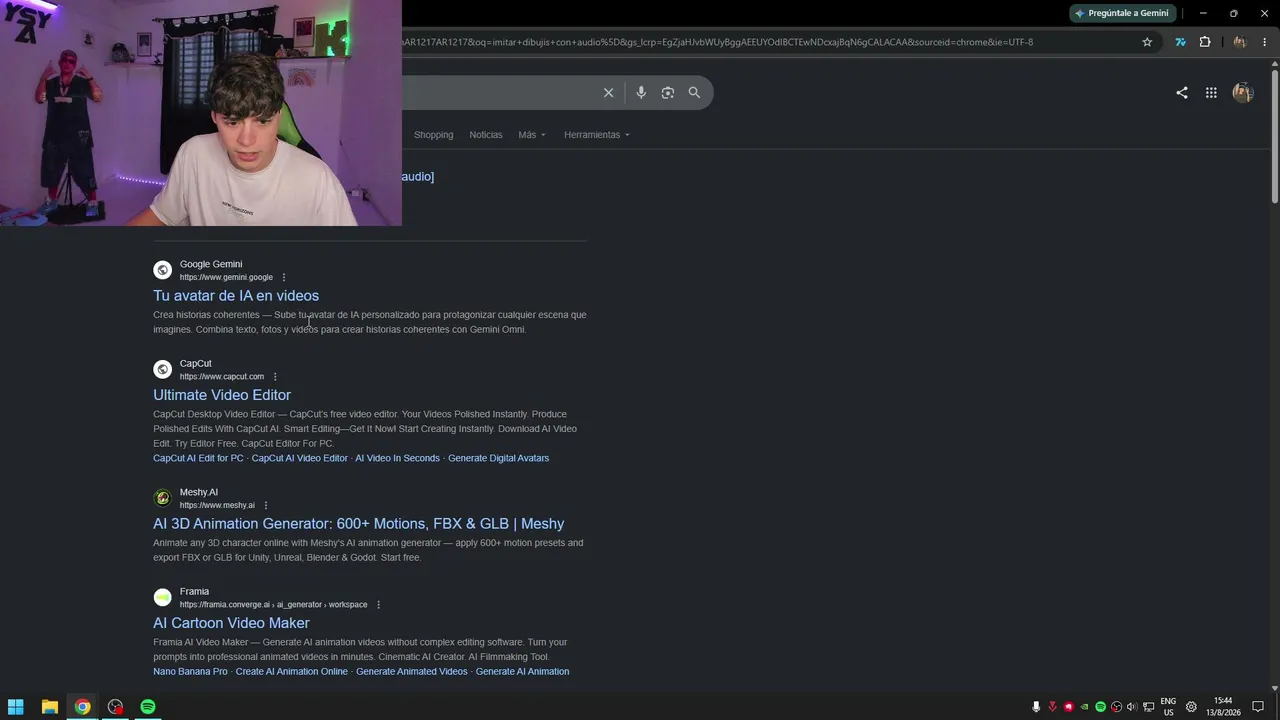
Task: Click the 'https://www.gemini.google' URL text
Action: click(x=226, y=278)
